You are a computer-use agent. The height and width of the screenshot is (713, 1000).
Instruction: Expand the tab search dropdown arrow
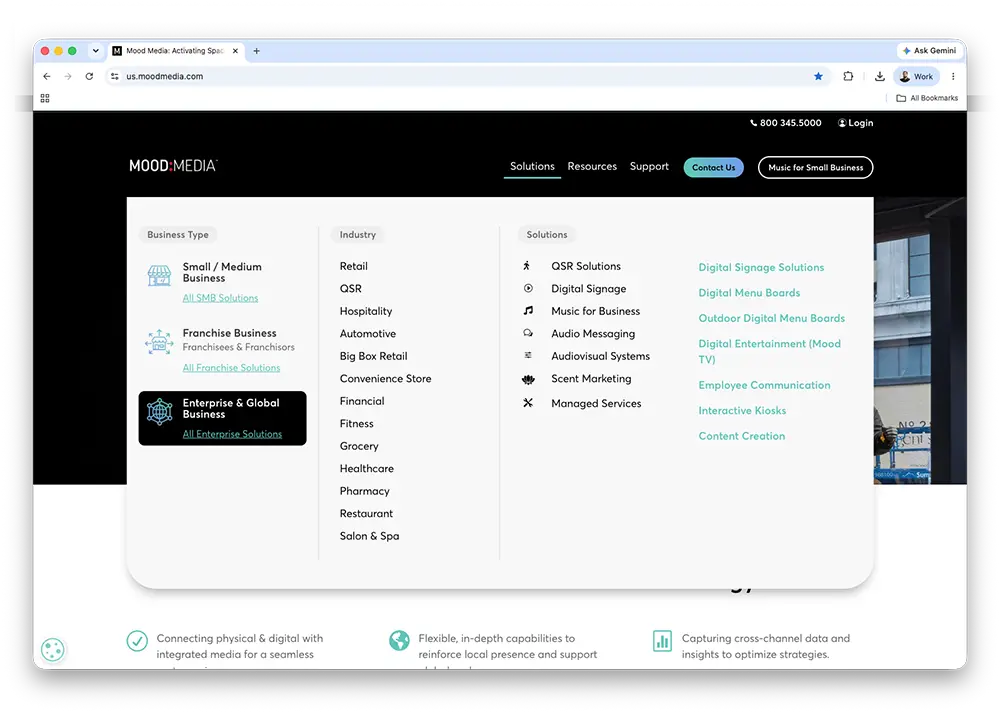point(96,51)
